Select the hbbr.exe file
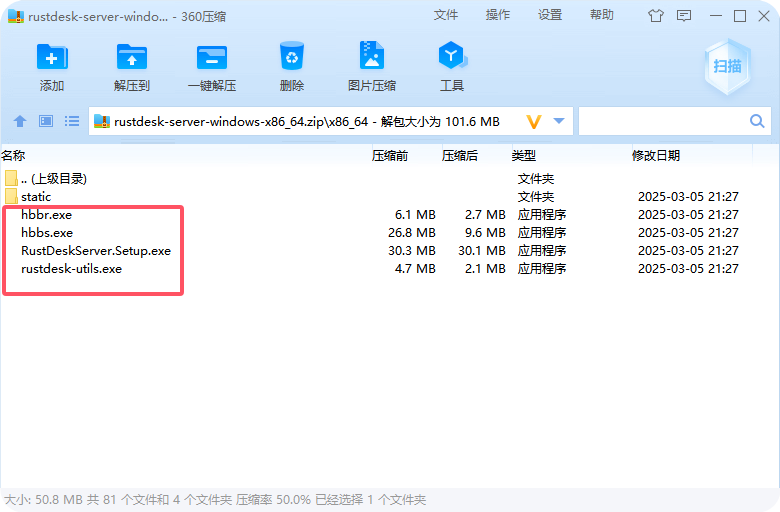 (46, 214)
